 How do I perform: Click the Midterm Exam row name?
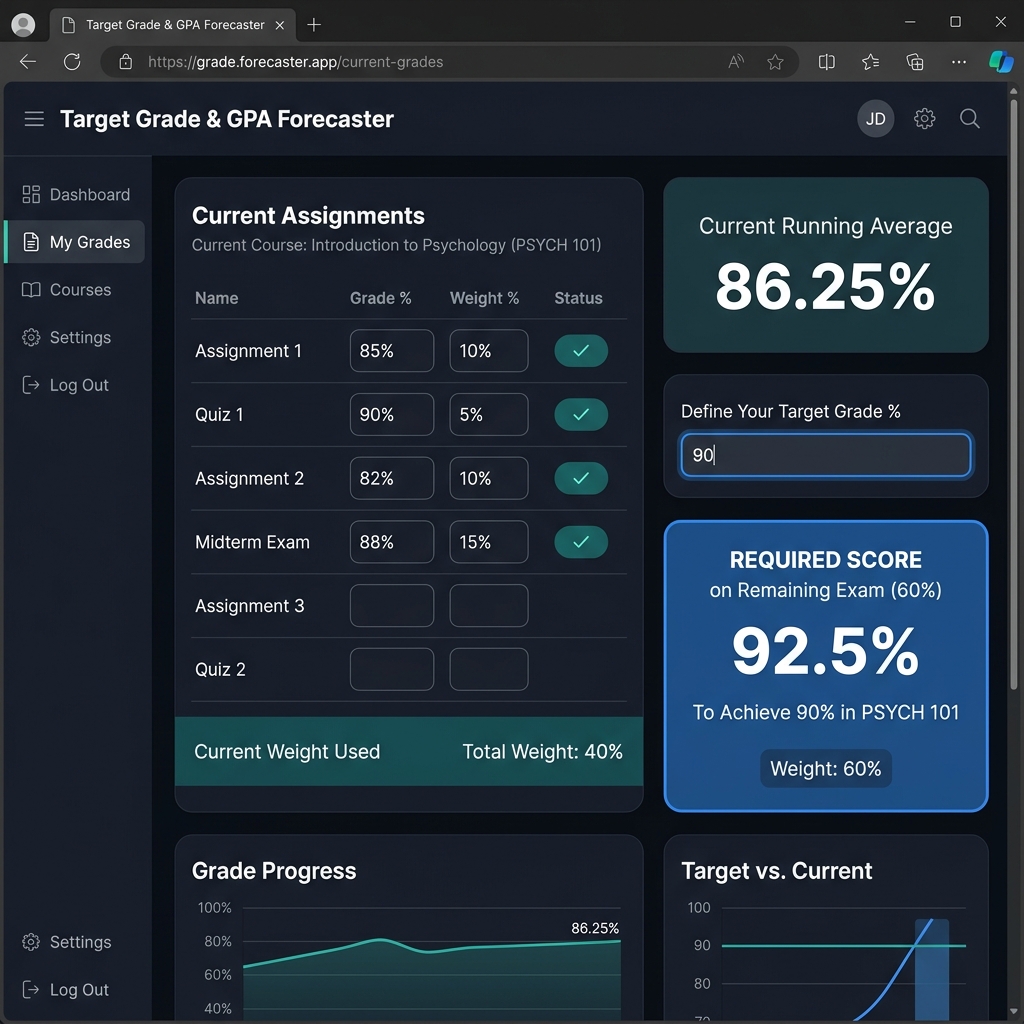pos(252,542)
